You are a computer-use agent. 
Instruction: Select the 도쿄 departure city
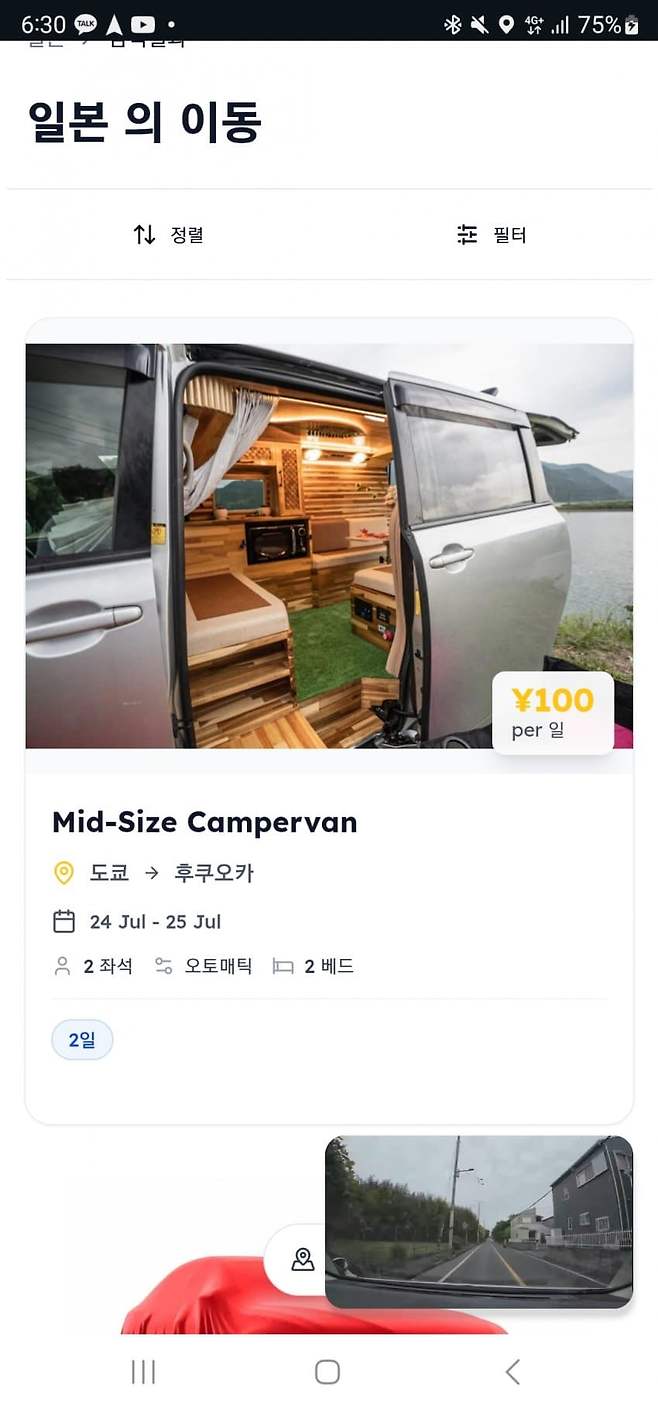pyautogui.click(x=110, y=873)
